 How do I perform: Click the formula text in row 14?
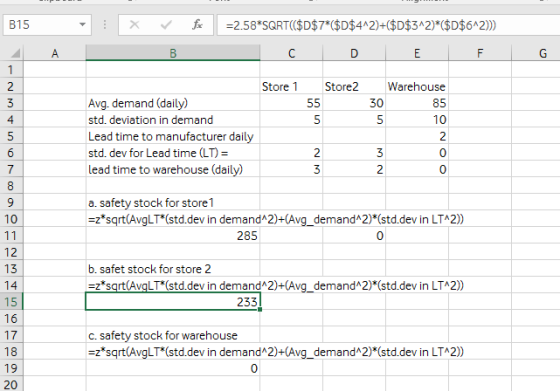tap(276, 286)
